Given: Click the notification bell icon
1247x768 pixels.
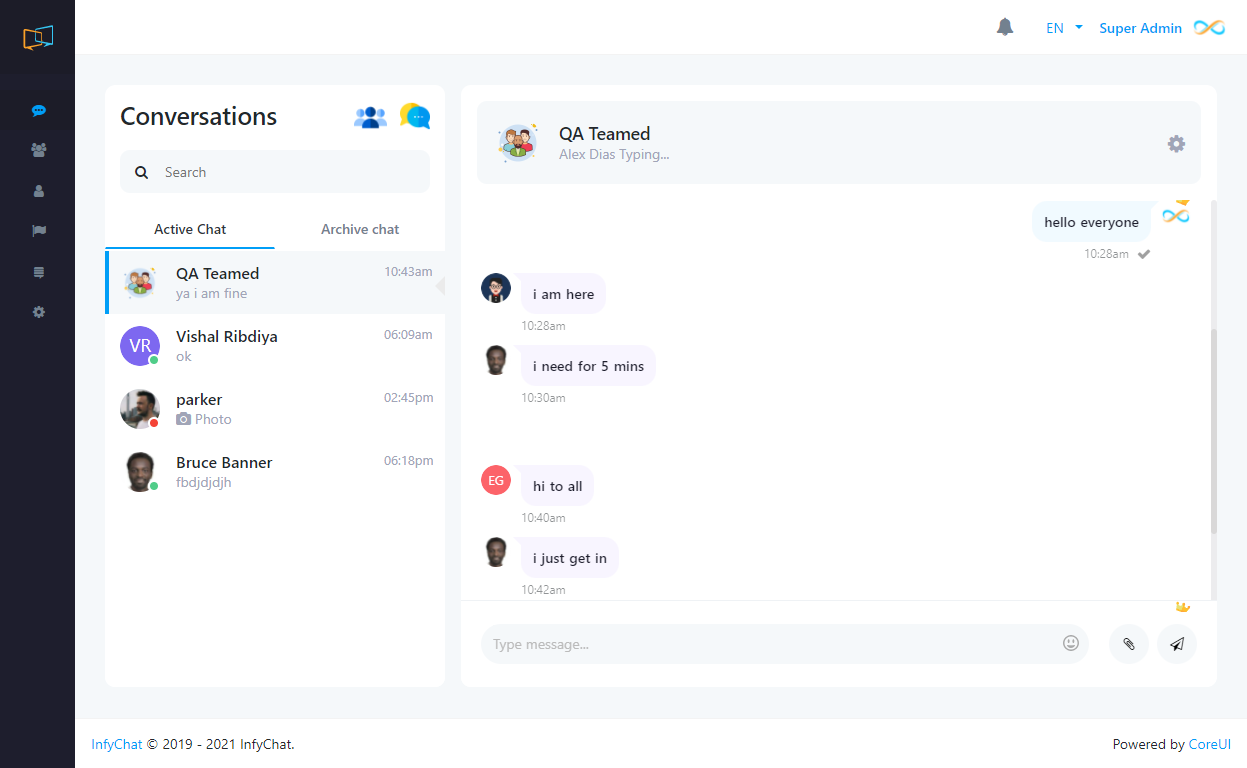Looking at the screenshot, I should [1005, 28].
